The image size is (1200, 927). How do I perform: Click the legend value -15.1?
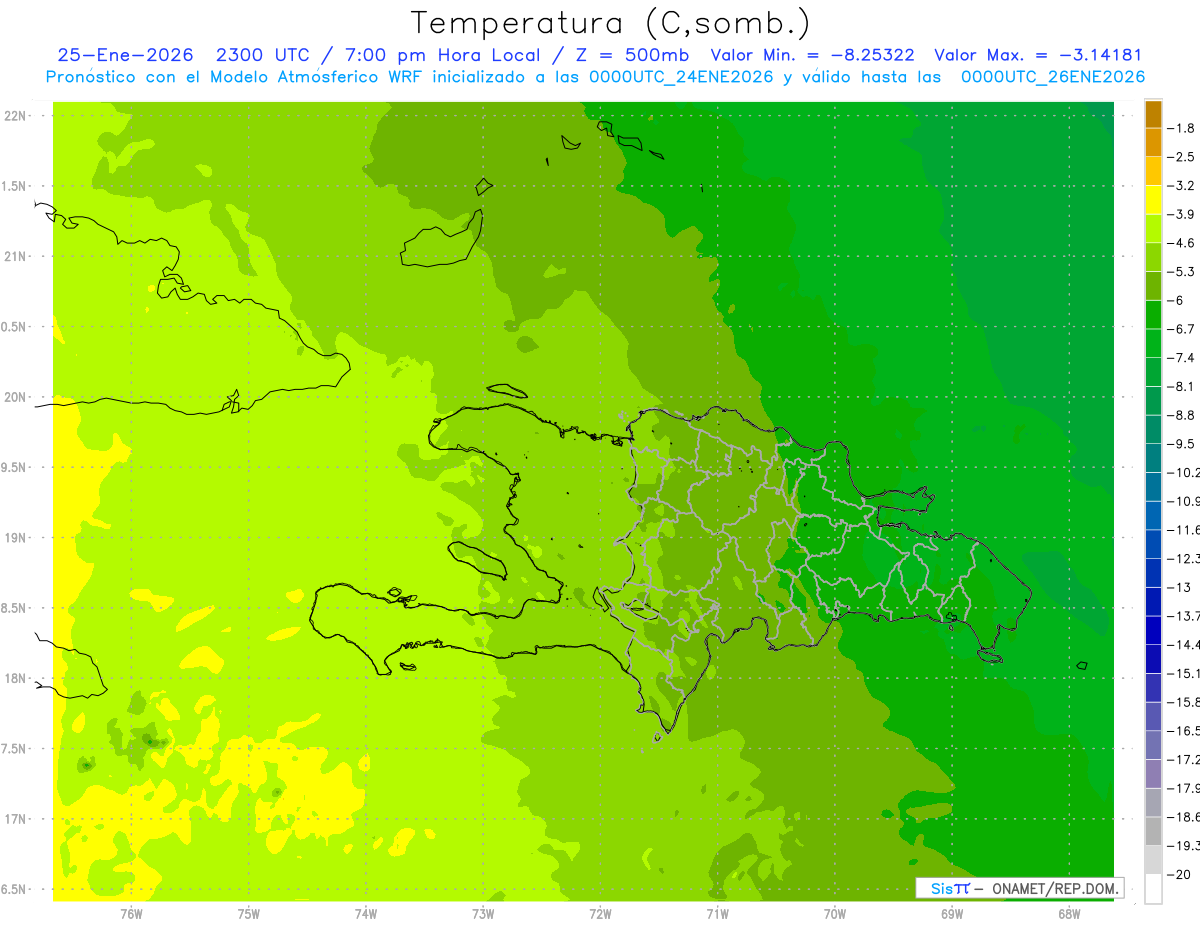[1184, 674]
